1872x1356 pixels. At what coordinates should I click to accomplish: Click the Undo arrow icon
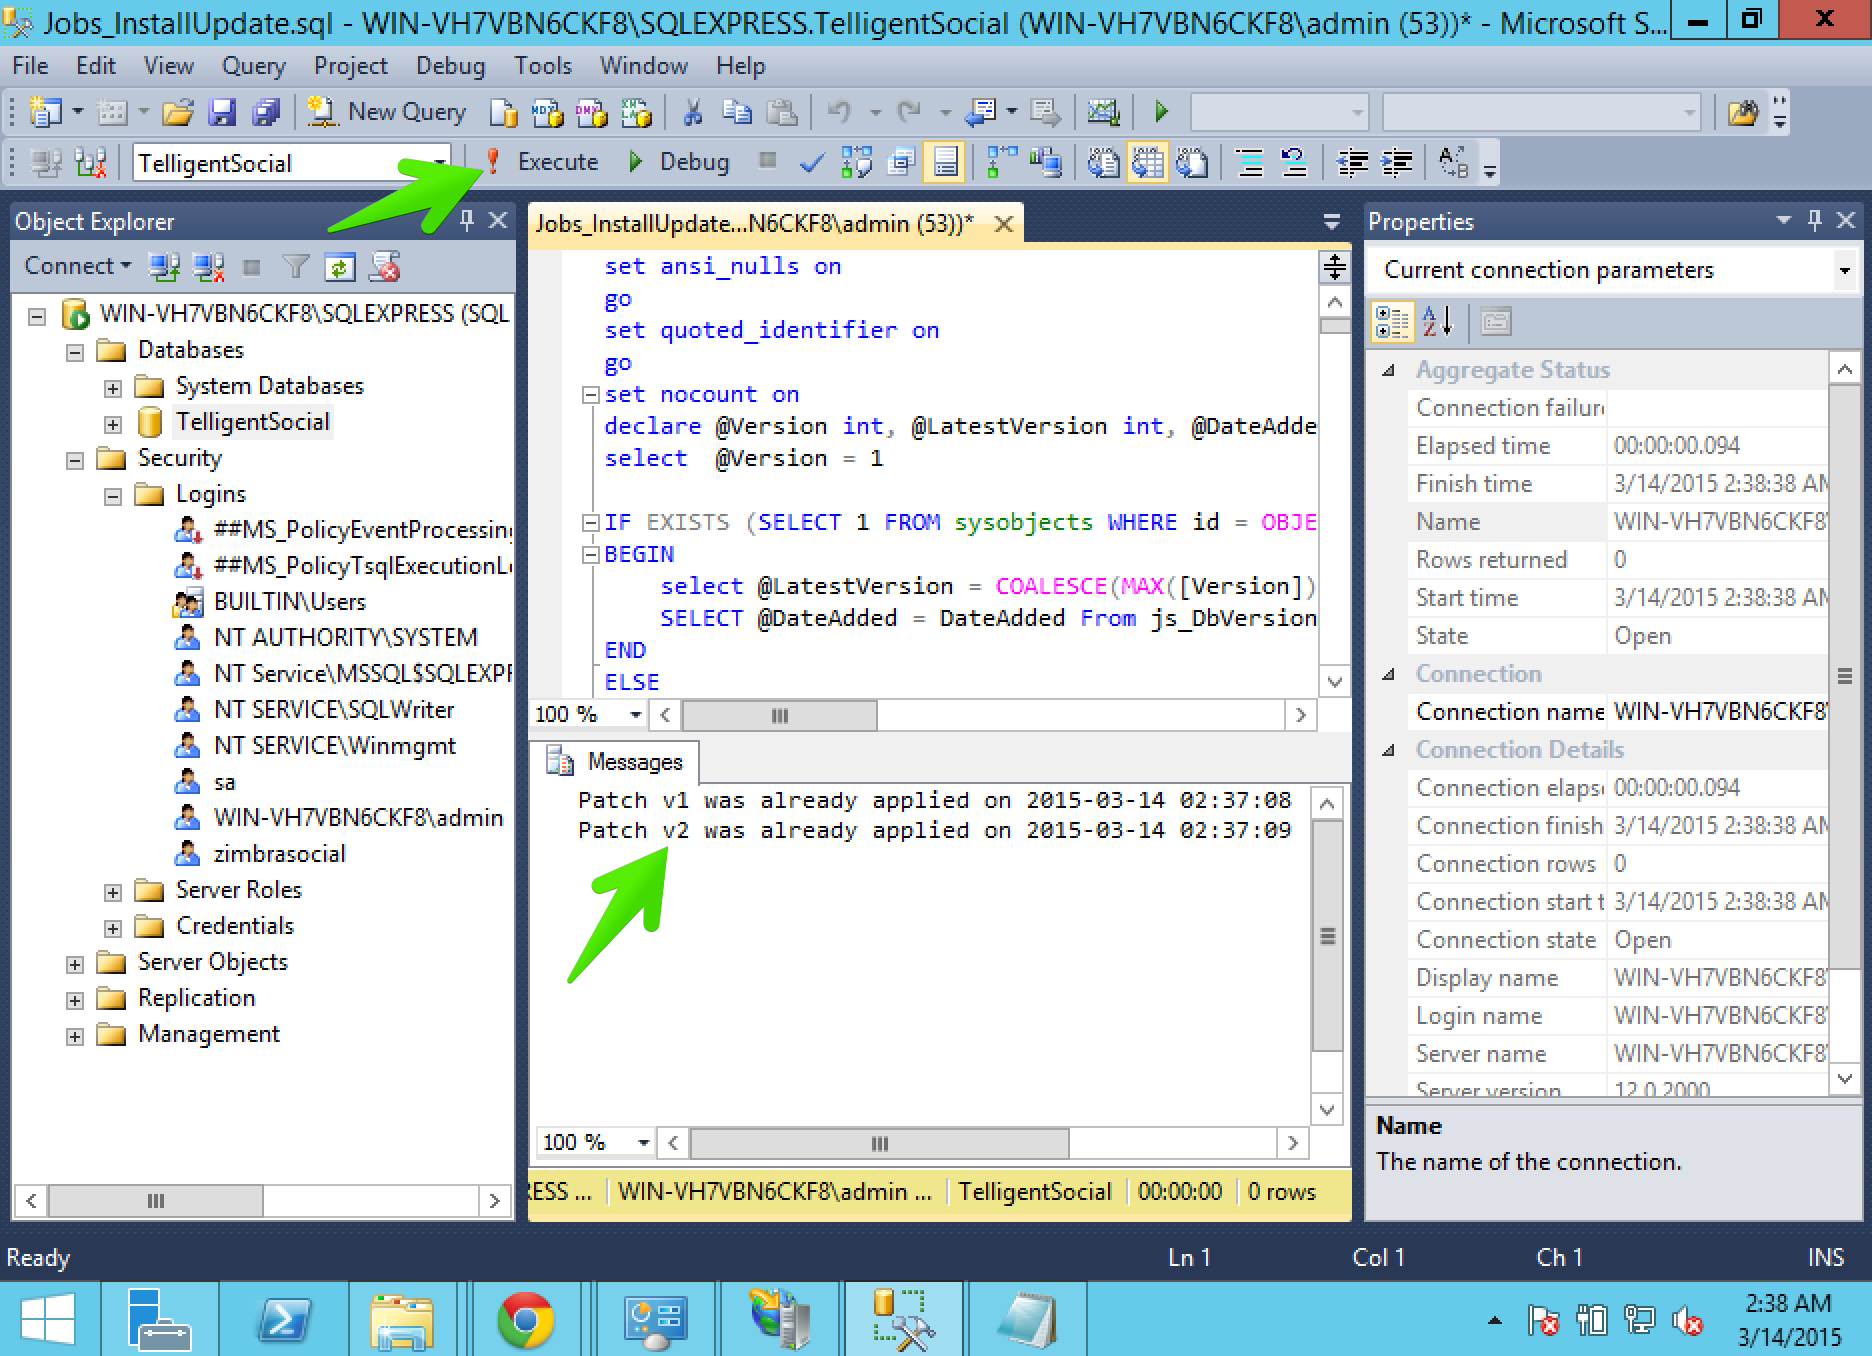[839, 112]
